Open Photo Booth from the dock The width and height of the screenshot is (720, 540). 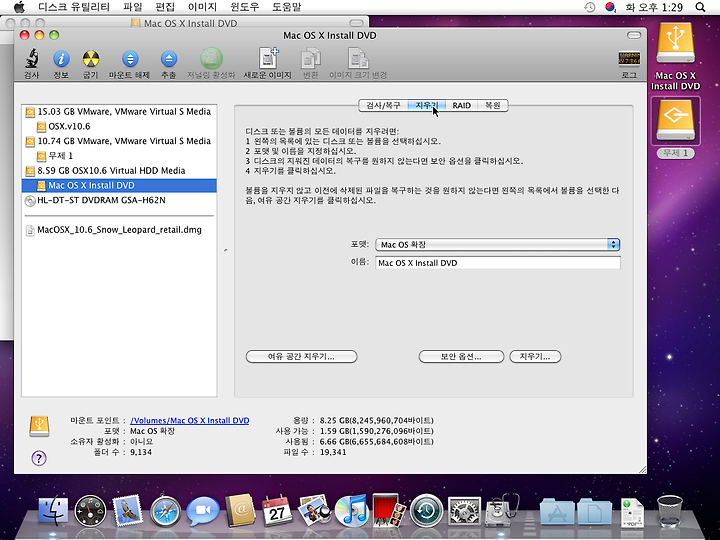389,510
